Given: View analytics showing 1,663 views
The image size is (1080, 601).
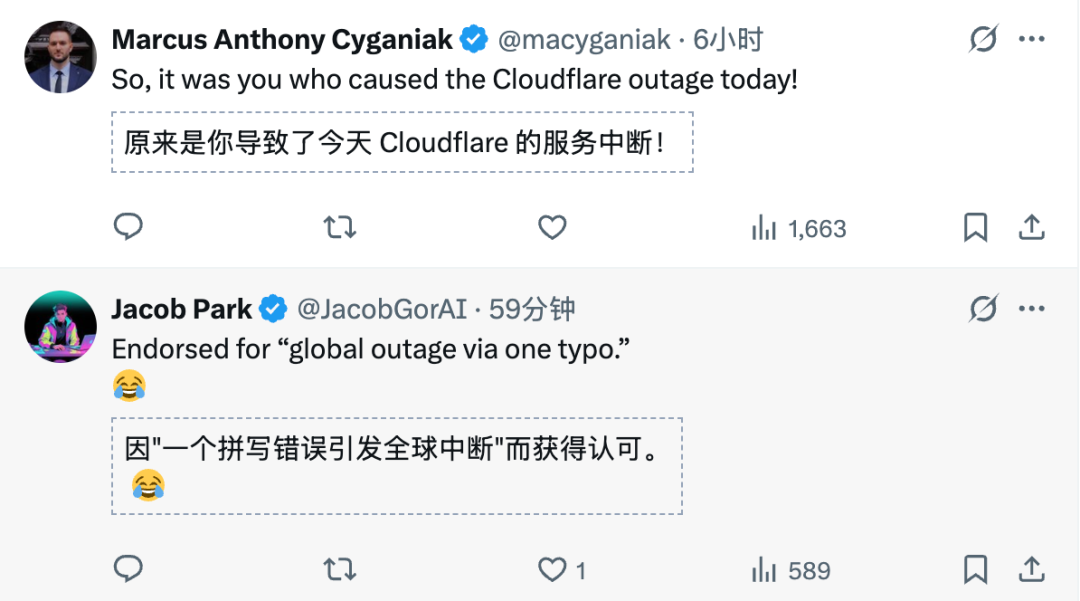Looking at the screenshot, I should (798, 229).
